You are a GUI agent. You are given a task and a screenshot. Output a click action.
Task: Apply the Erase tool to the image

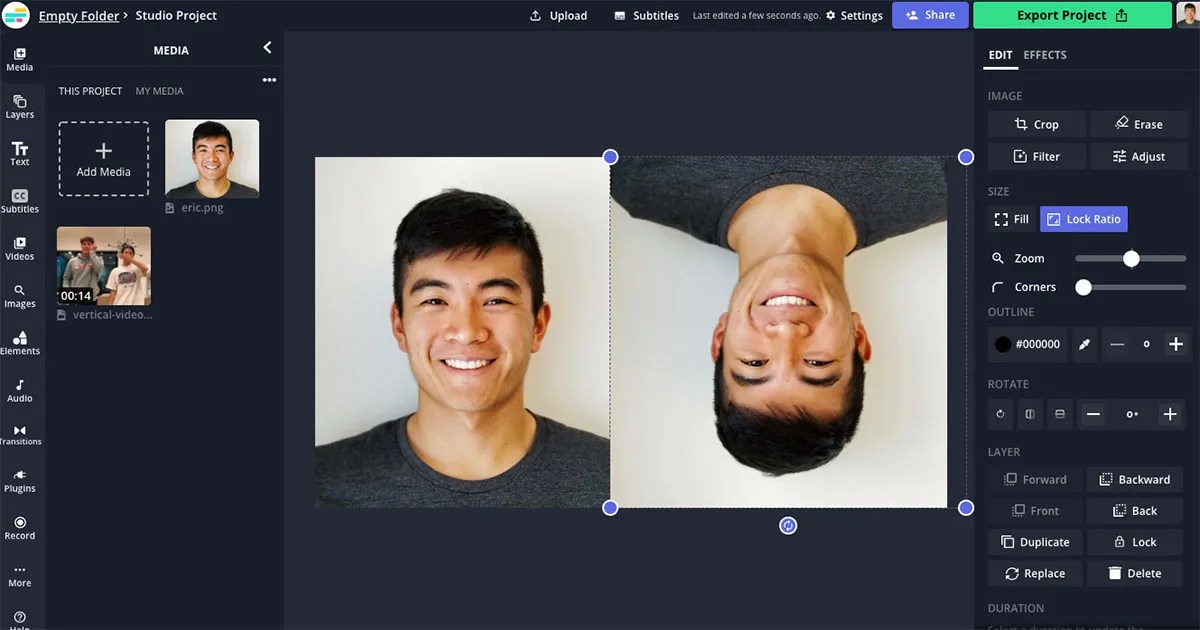[1138, 123]
